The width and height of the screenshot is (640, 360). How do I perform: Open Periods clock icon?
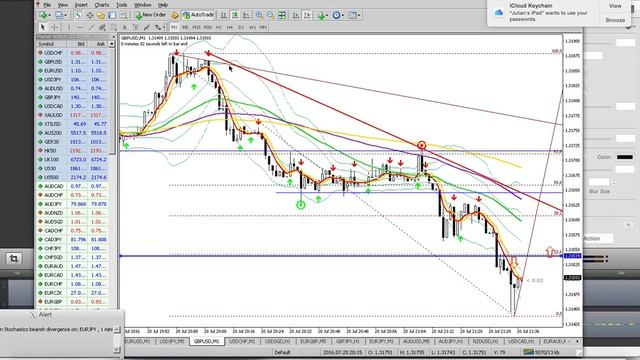[x=336, y=15]
